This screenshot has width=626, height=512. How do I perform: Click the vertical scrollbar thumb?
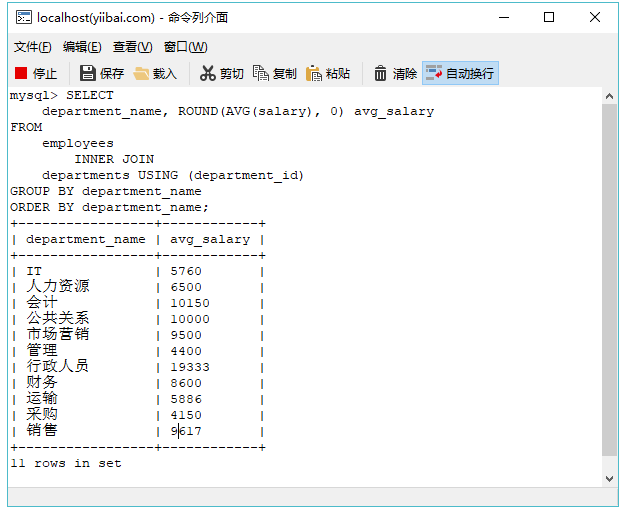[609, 280]
